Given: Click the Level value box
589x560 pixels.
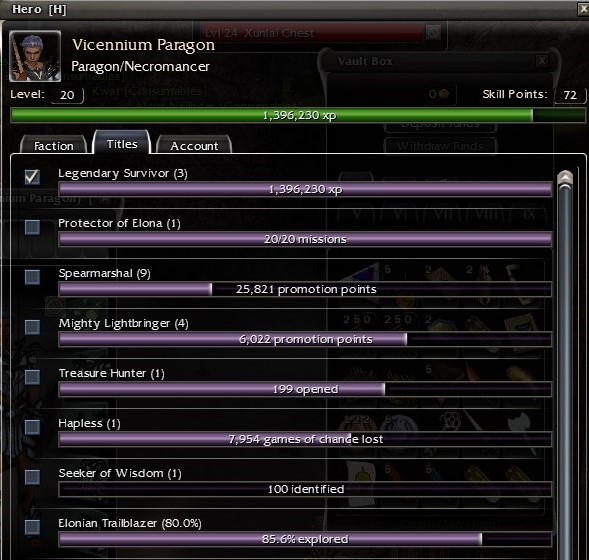Looking at the screenshot, I should click(x=67, y=95).
